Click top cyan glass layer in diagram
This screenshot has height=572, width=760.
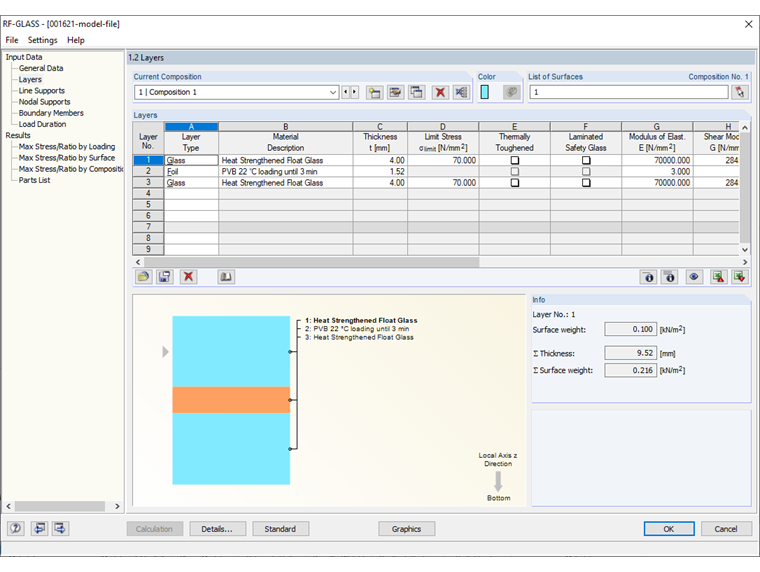pyautogui.click(x=231, y=351)
